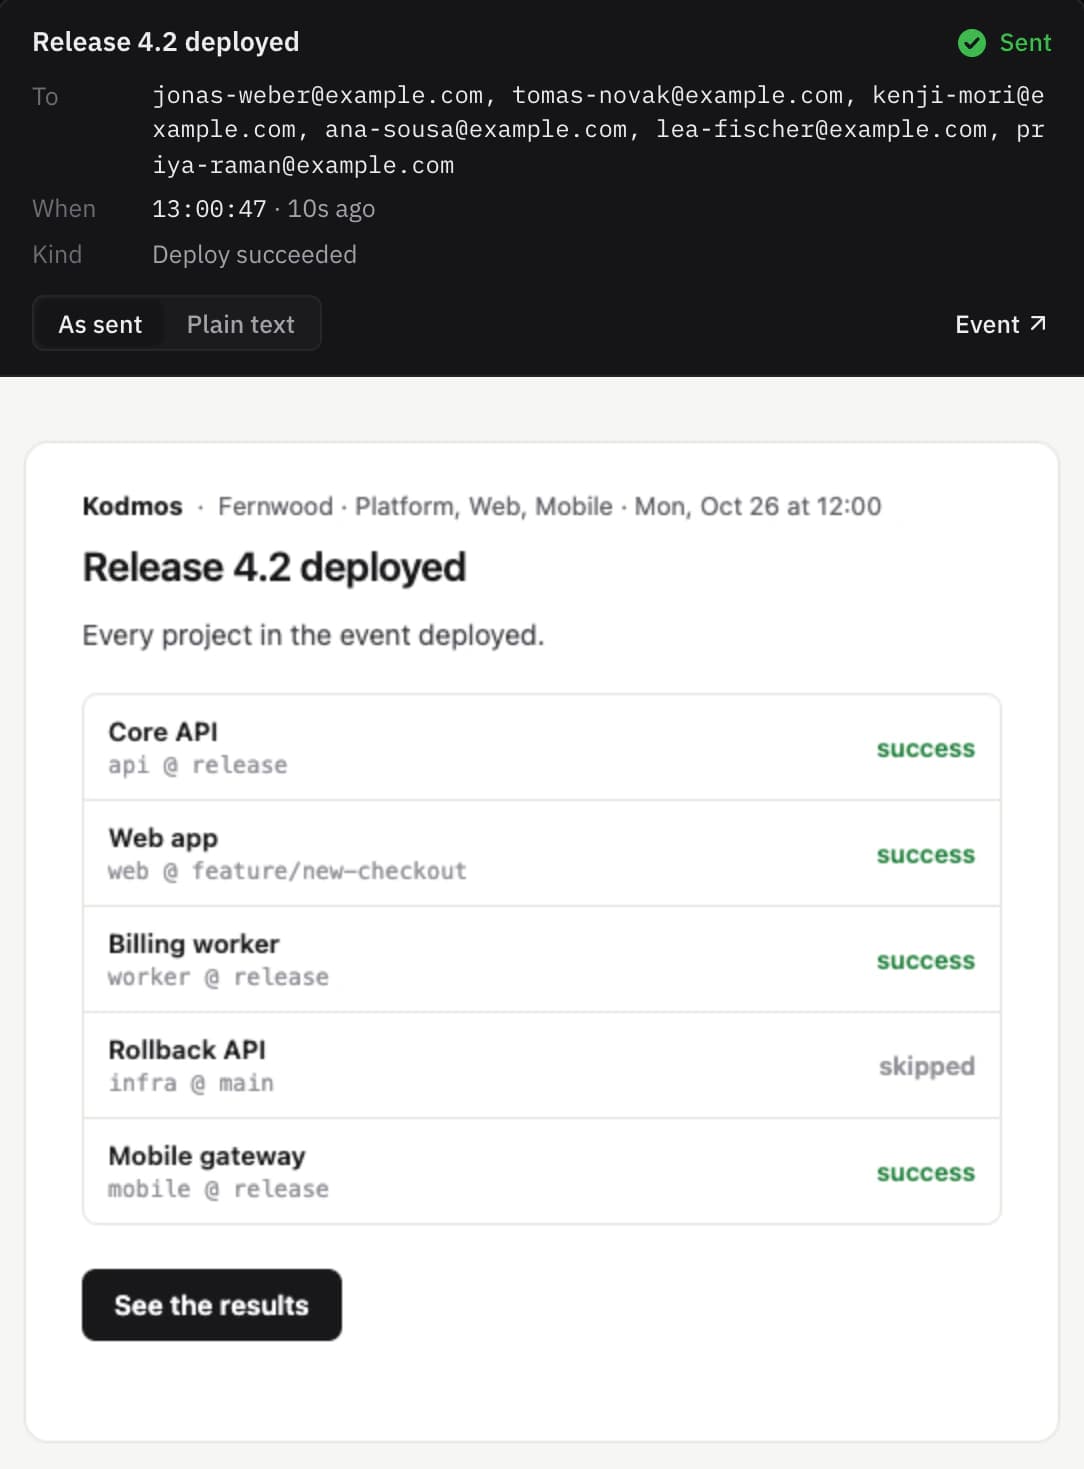This screenshot has width=1084, height=1469.
Task: Click the Mon, Oct 26 at 12:00 date
Action: tap(758, 506)
